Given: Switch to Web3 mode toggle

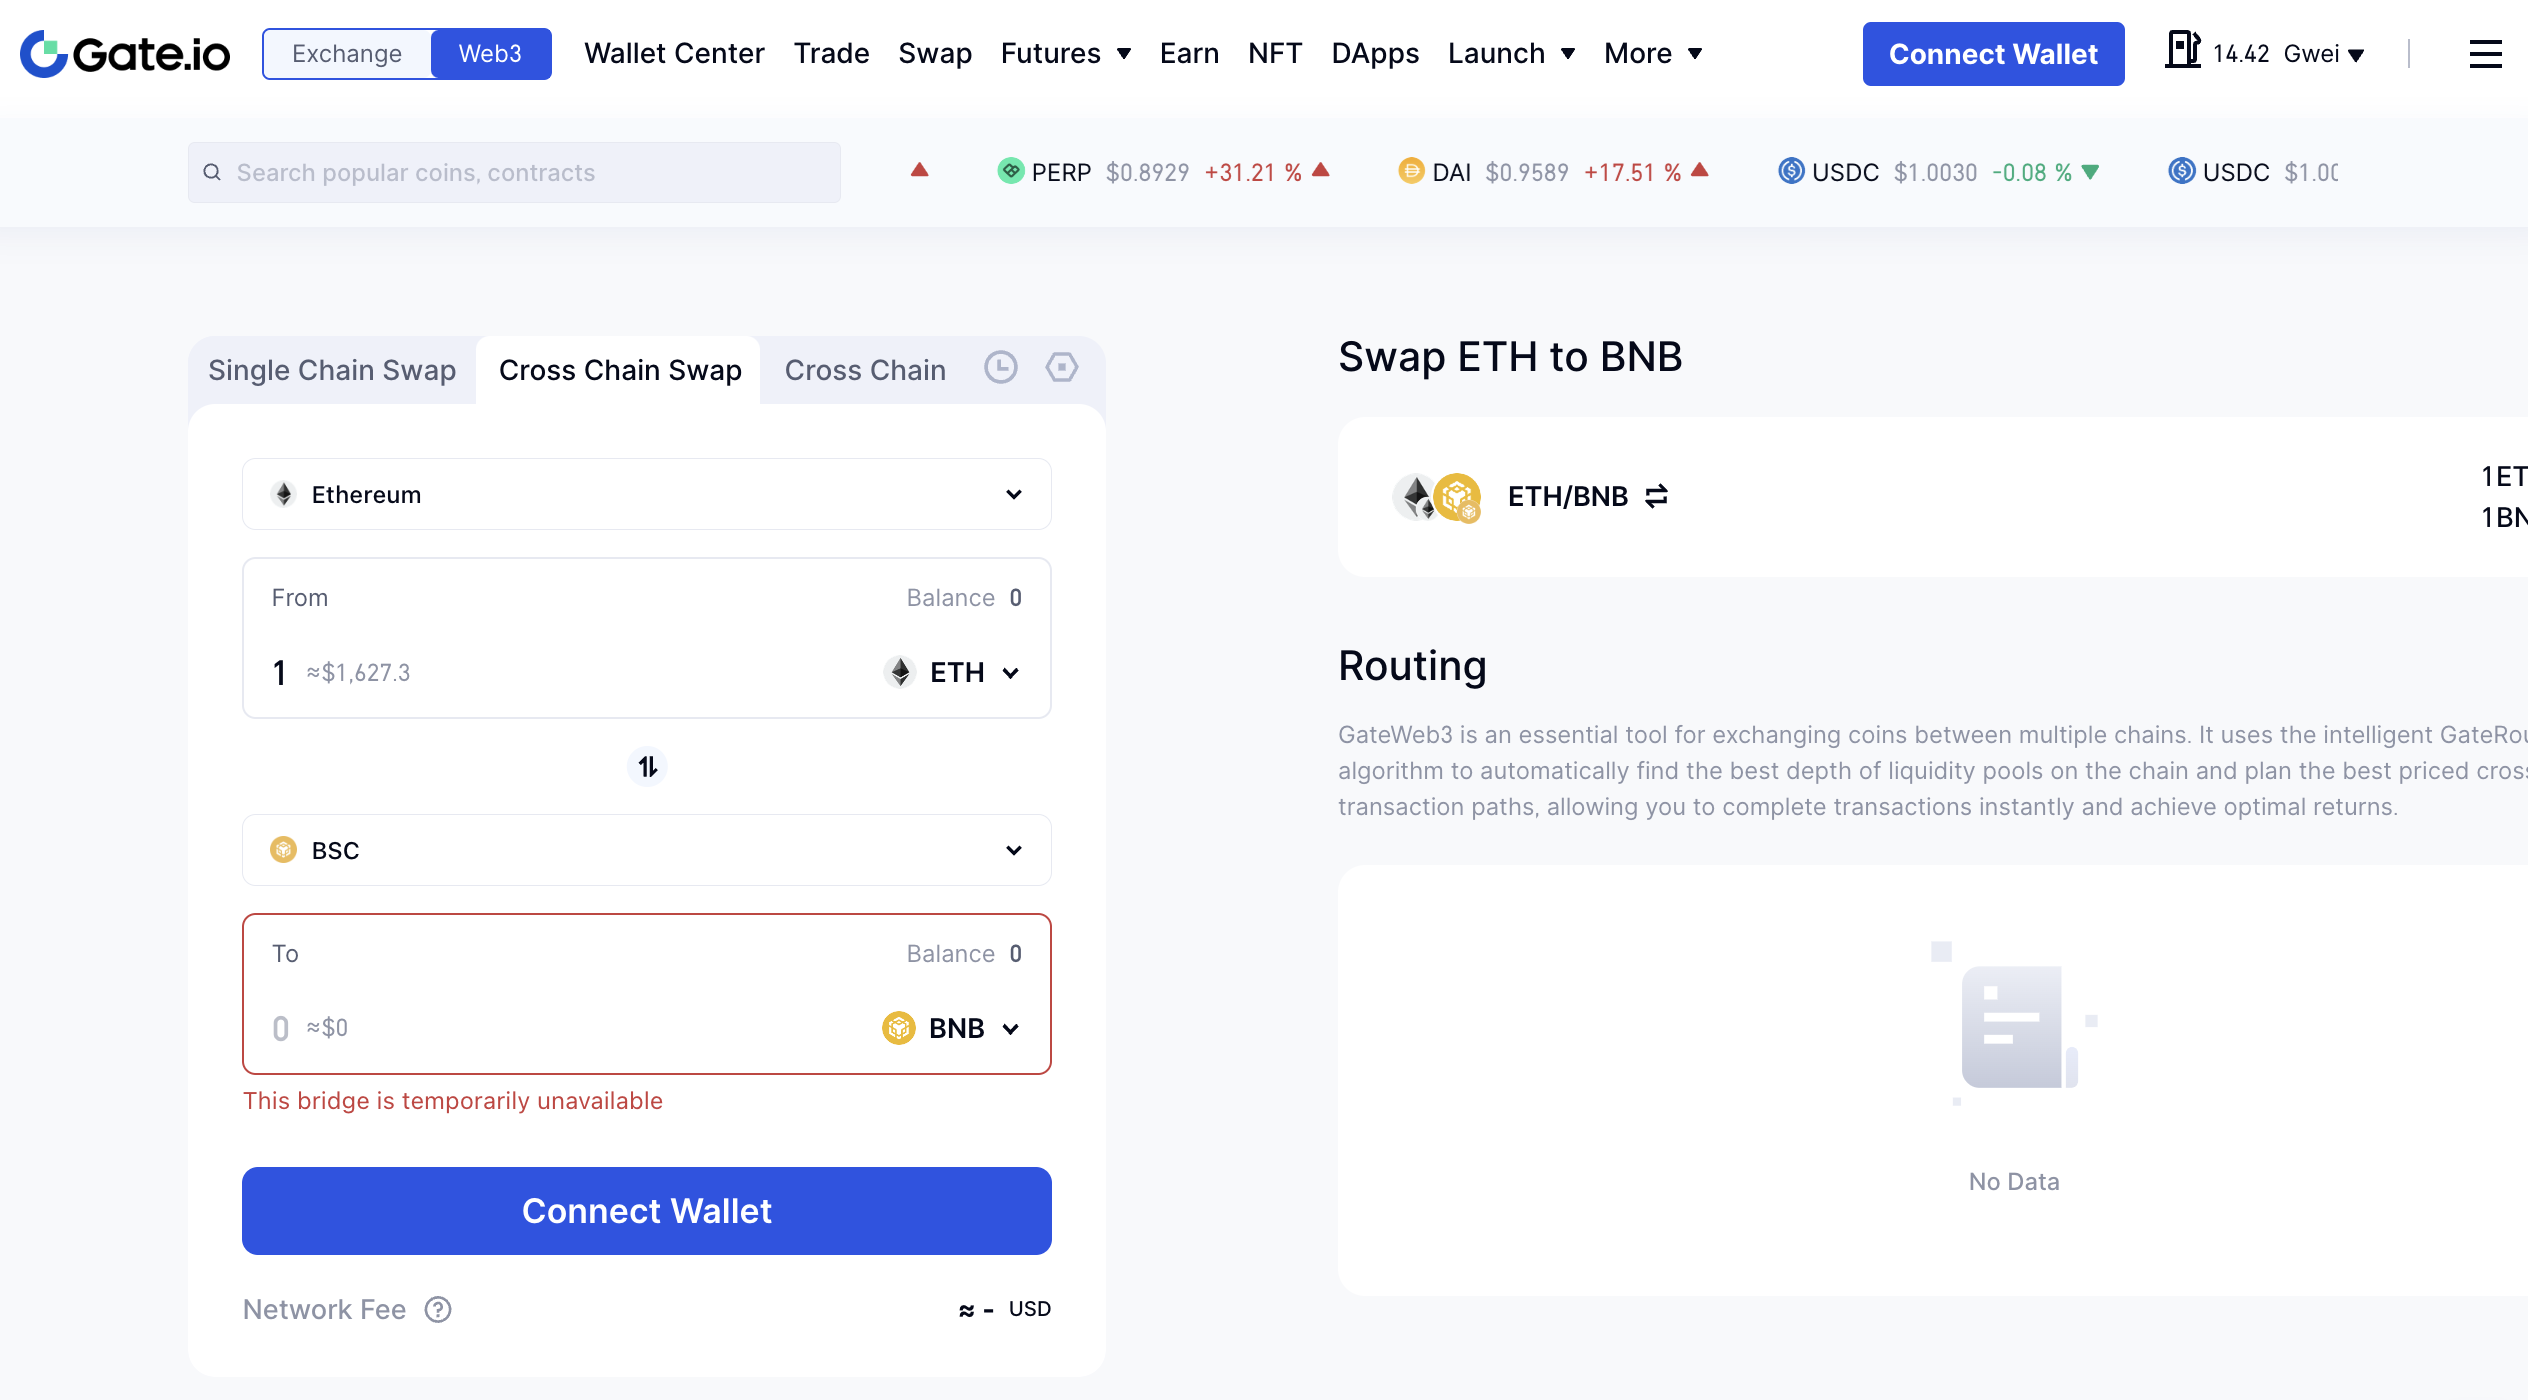Looking at the screenshot, I should tap(490, 54).
